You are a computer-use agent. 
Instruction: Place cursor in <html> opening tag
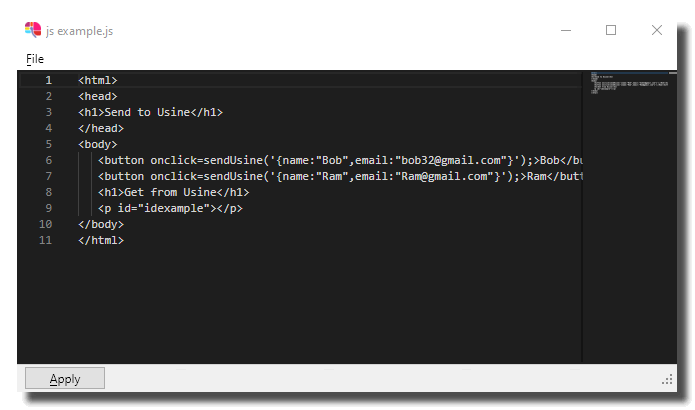click(98, 80)
